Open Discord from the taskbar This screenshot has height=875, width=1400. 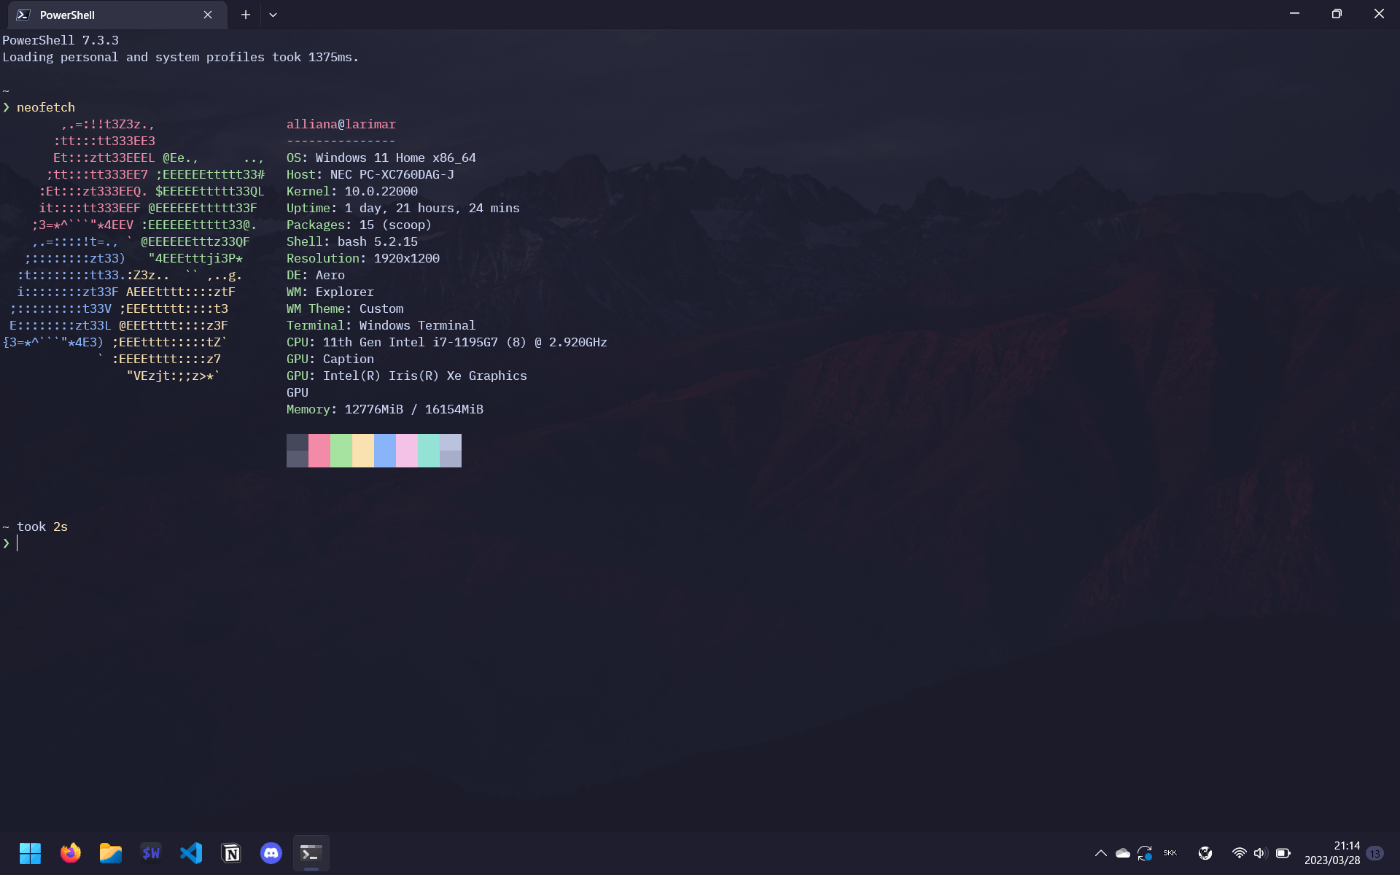pyautogui.click(x=271, y=853)
